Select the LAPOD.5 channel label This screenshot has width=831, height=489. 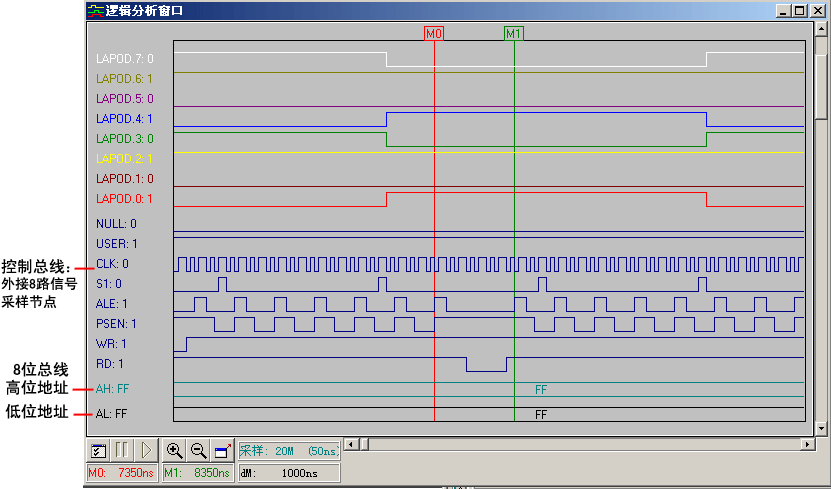point(125,99)
